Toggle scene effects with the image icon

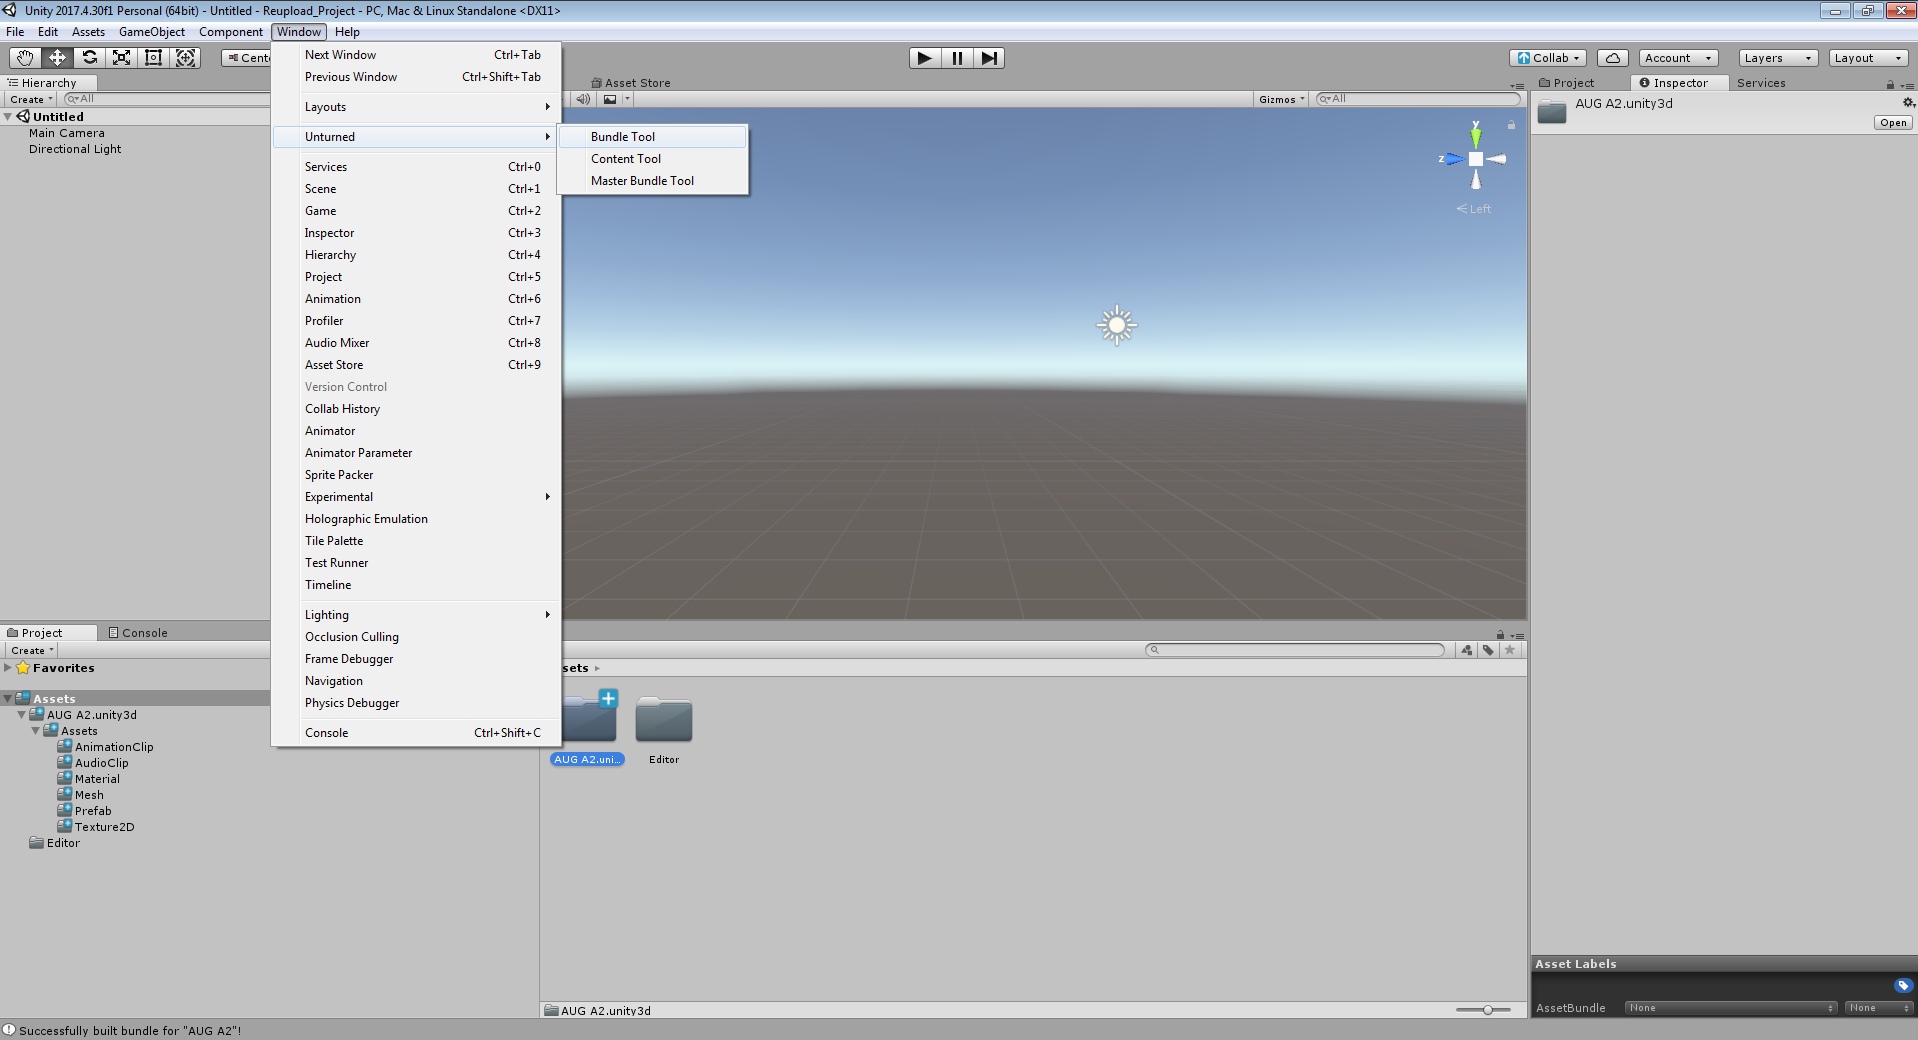tap(610, 99)
